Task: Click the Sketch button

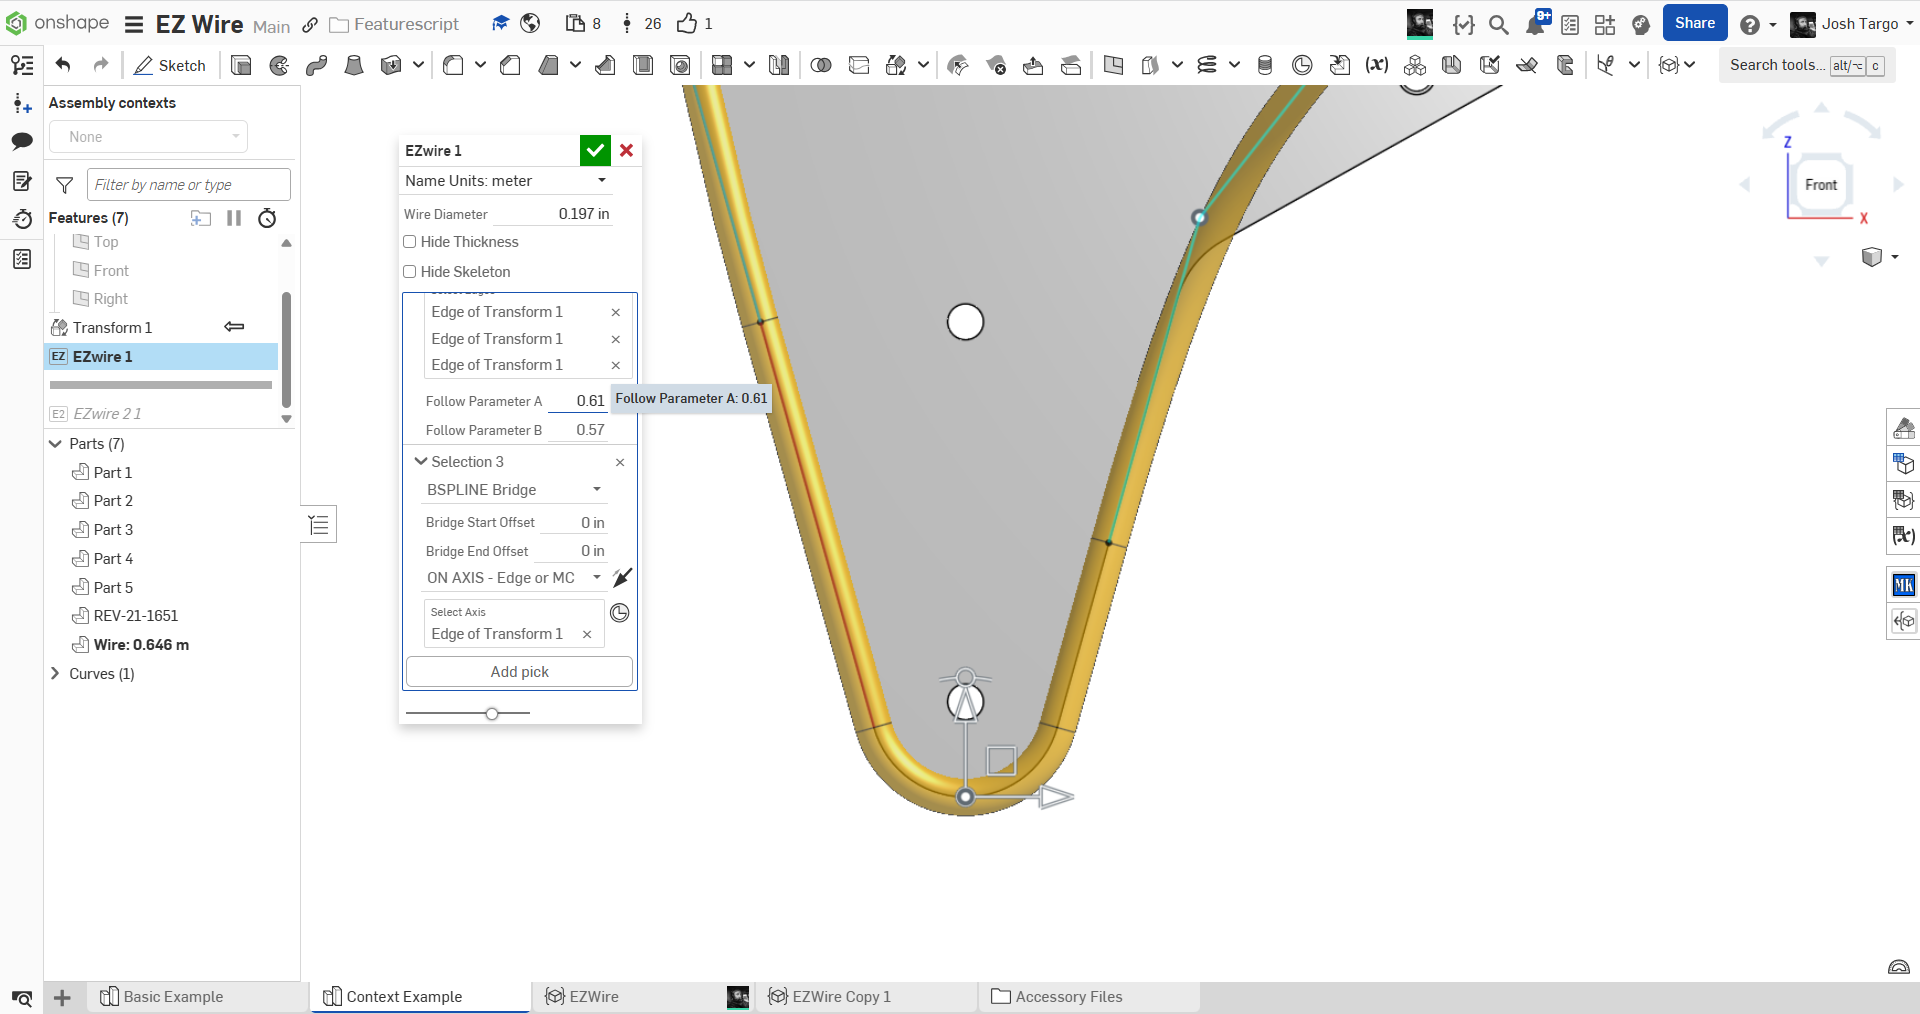Action: [x=170, y=65]
